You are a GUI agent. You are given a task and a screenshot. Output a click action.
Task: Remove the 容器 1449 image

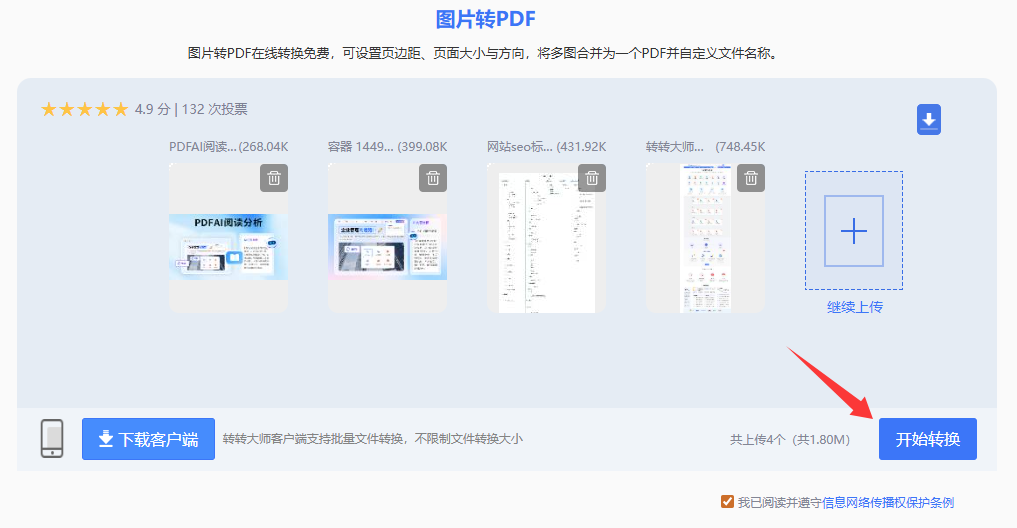433,178
